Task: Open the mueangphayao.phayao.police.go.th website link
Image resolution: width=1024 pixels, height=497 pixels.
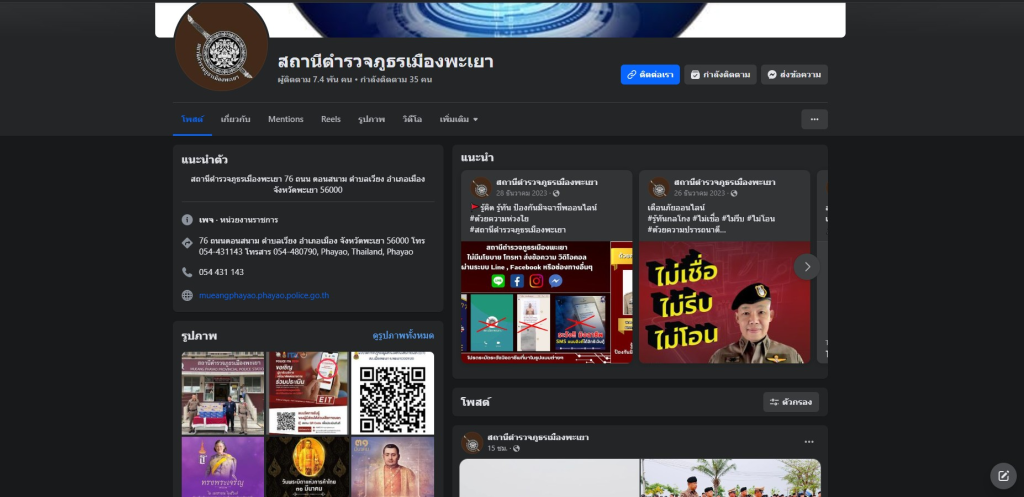Action: point(264,296)
